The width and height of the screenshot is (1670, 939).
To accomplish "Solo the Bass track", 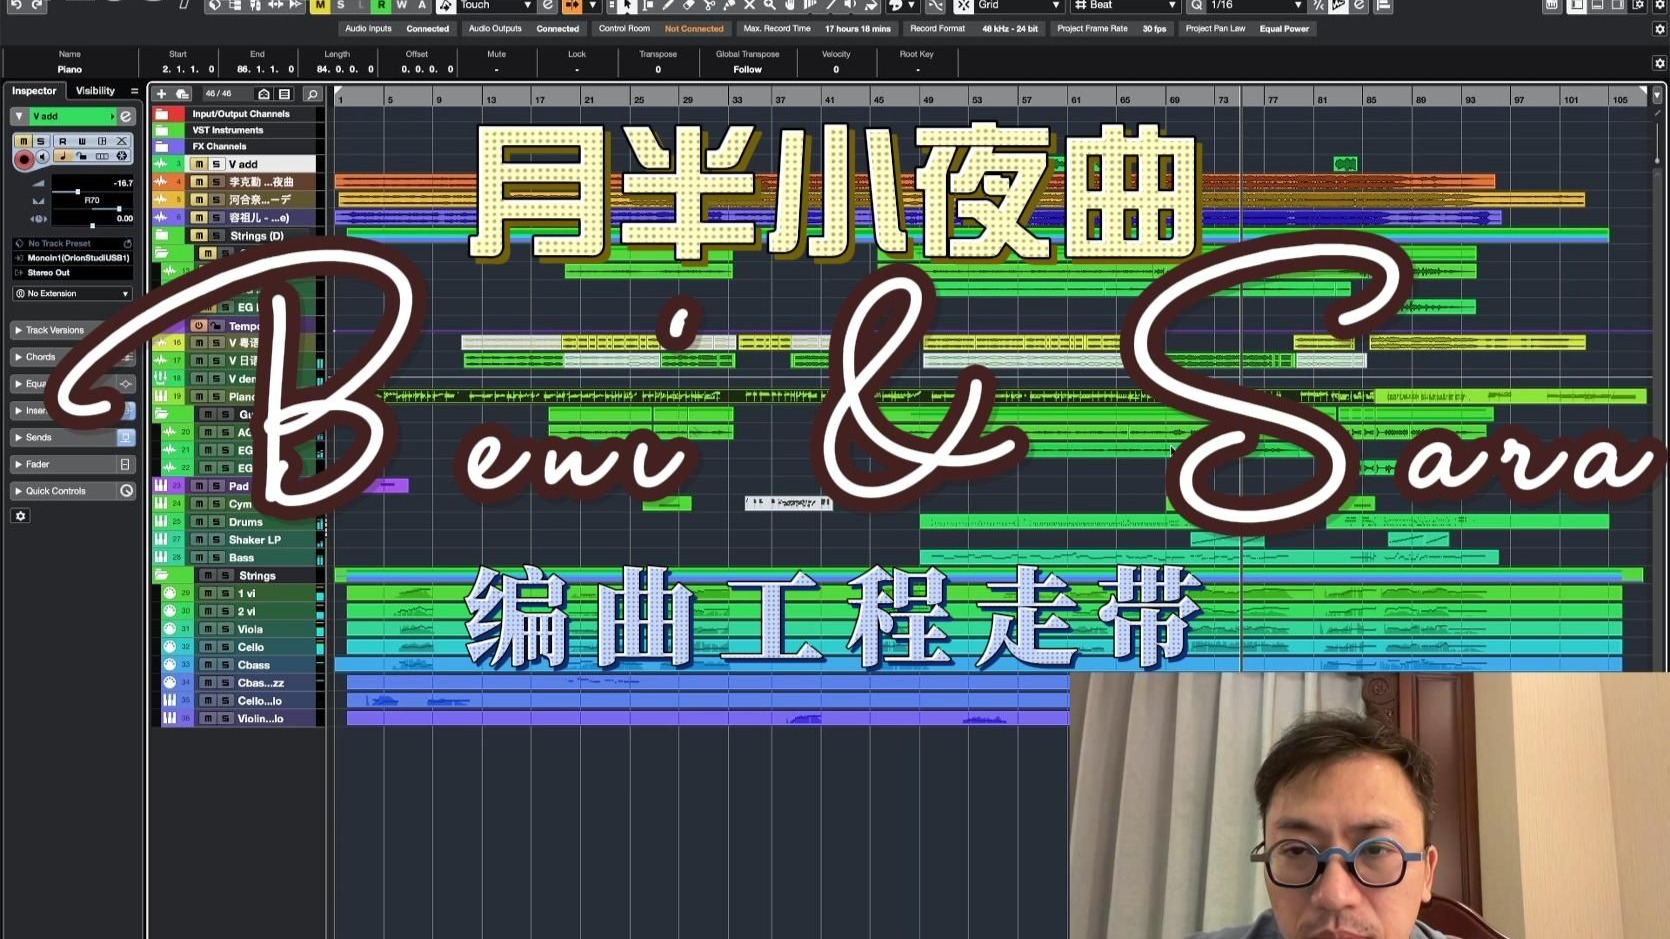I will (x=216, y=558).
